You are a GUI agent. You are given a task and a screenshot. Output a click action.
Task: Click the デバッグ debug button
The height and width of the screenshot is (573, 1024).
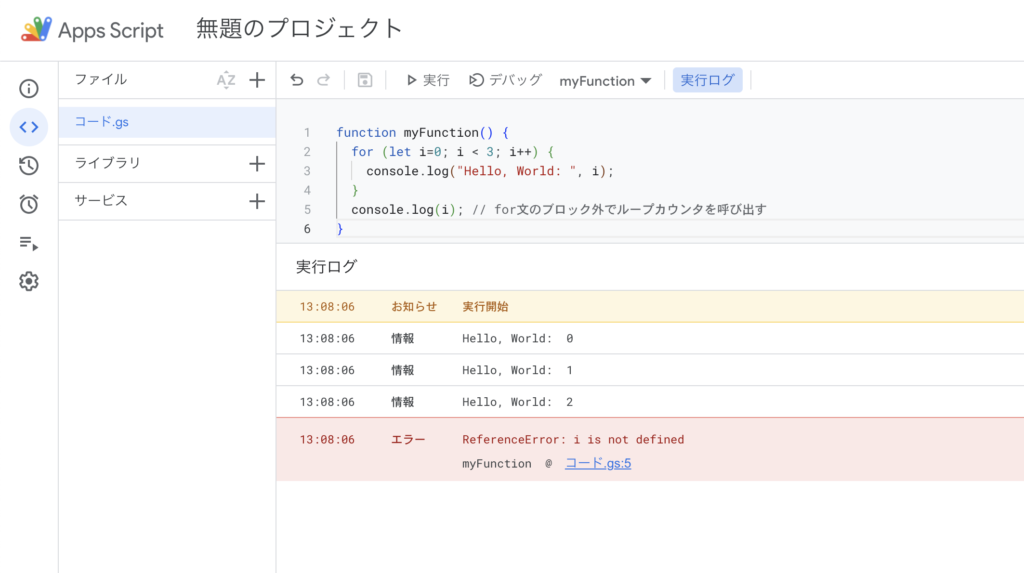[x=506, y=80]
